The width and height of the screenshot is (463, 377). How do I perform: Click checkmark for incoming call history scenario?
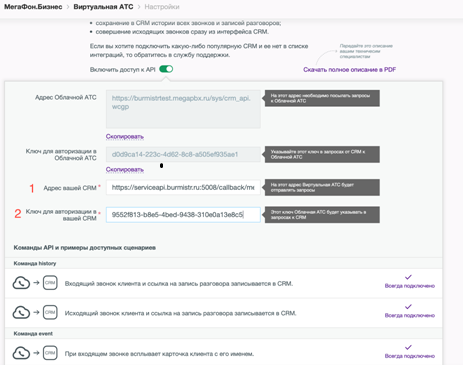[408, 277]
